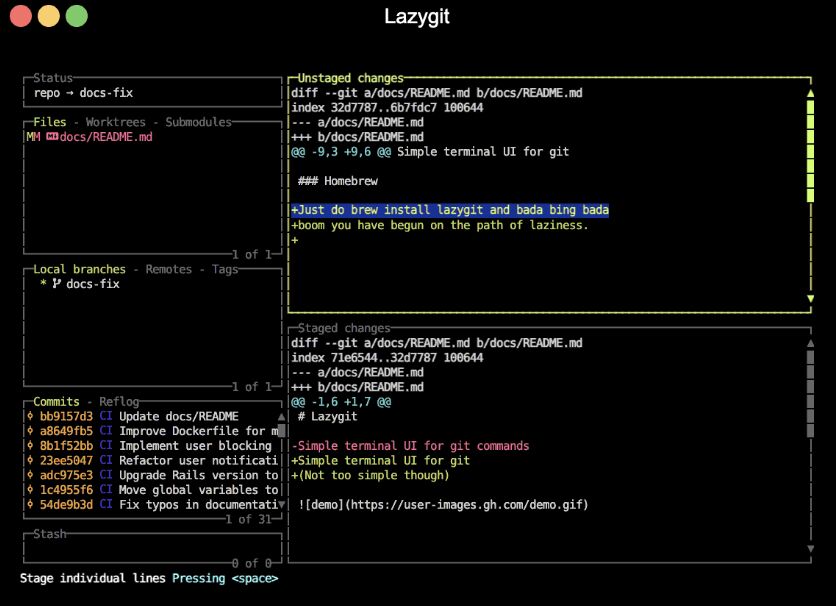Select commit Upgrade Rails version
Screen dimensions: 836x606
click(152, 475)
